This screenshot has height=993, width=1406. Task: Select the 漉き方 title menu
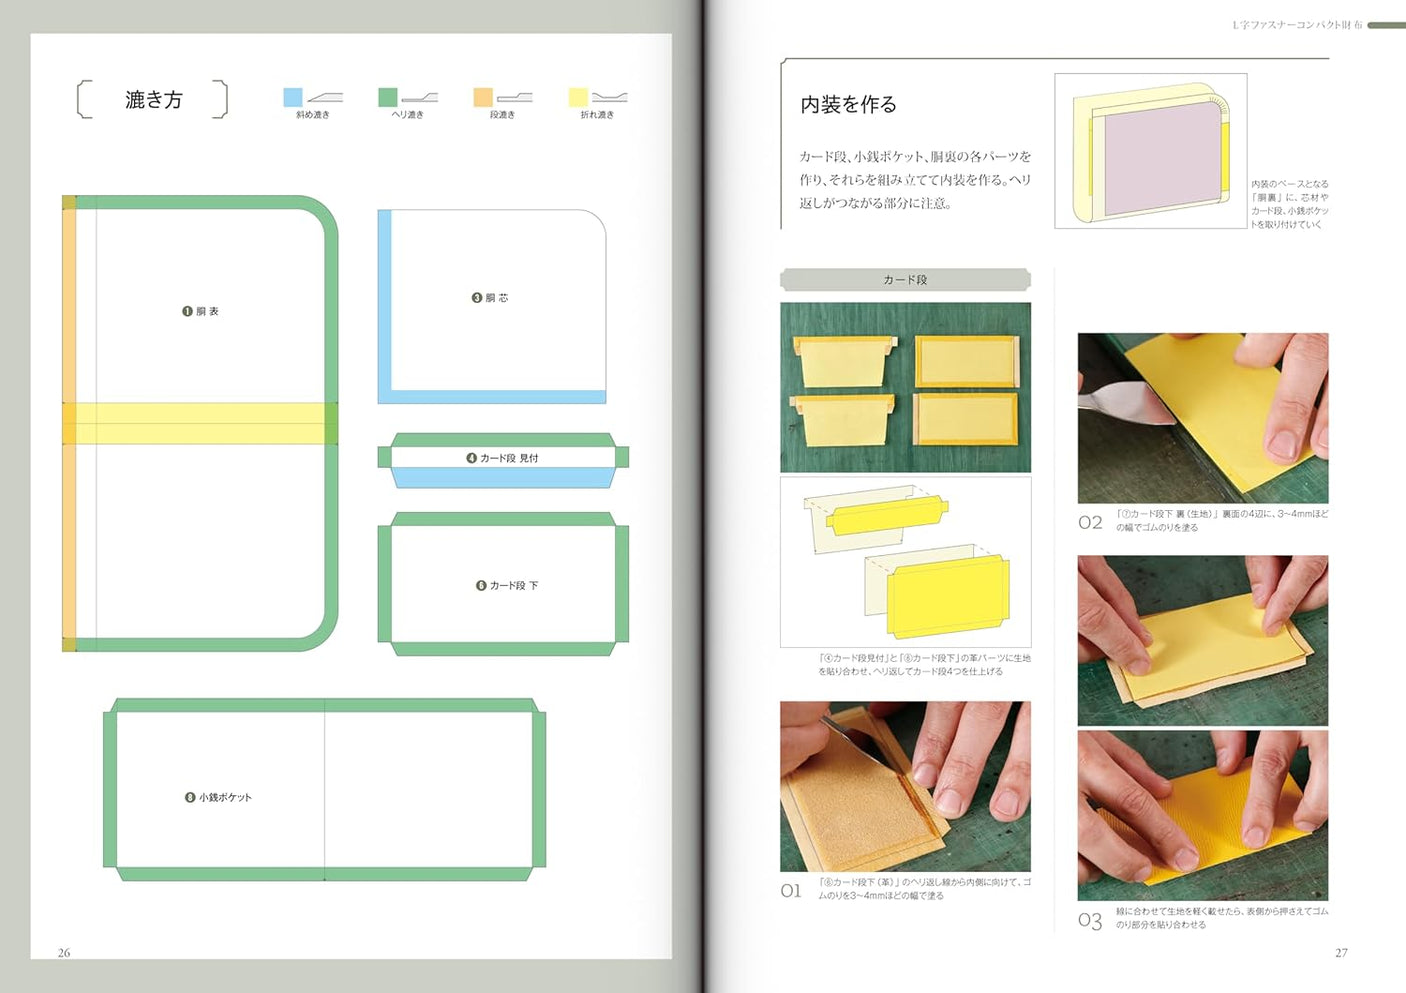[150, 99]
